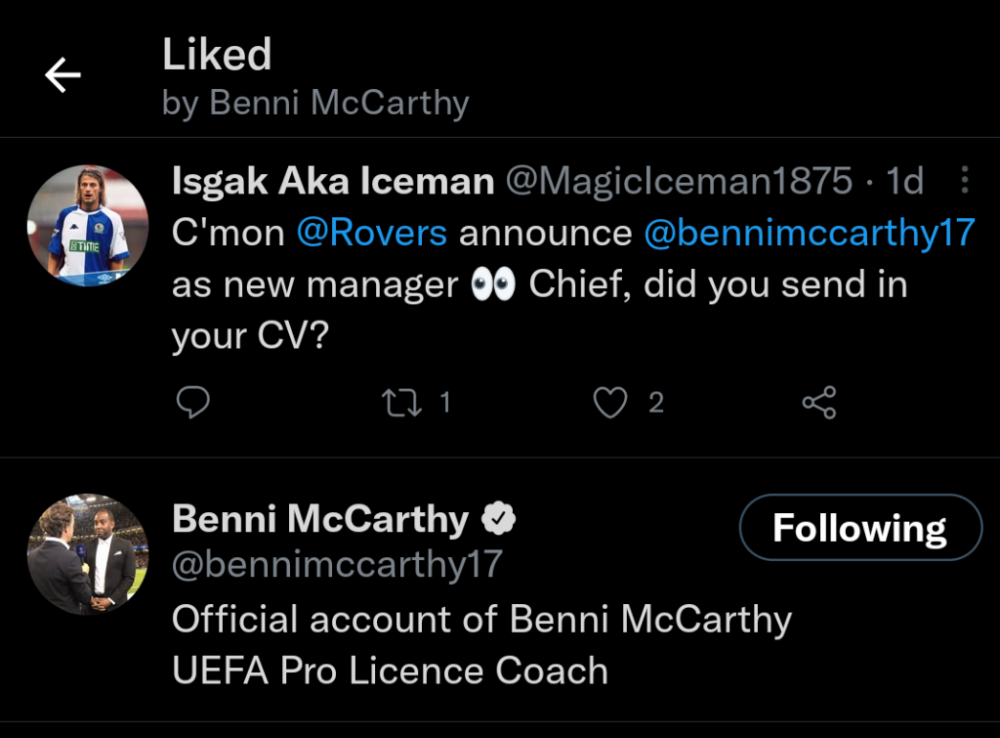Reply to Isgak Aka Iceman's tweet
The height and width of the screenshot is (738, 1000).
click(x=192, y=402)
